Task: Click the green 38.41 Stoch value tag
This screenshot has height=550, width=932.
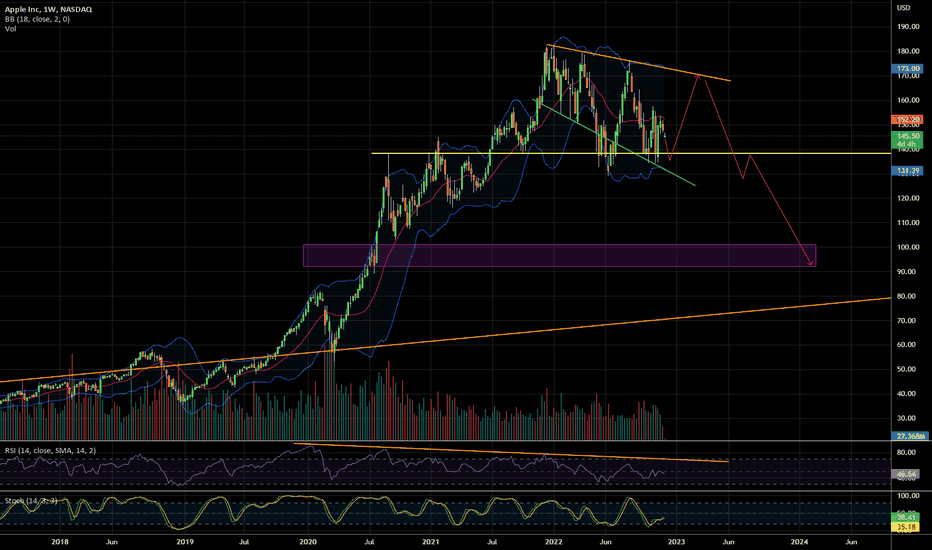Action: pos(908,517)
